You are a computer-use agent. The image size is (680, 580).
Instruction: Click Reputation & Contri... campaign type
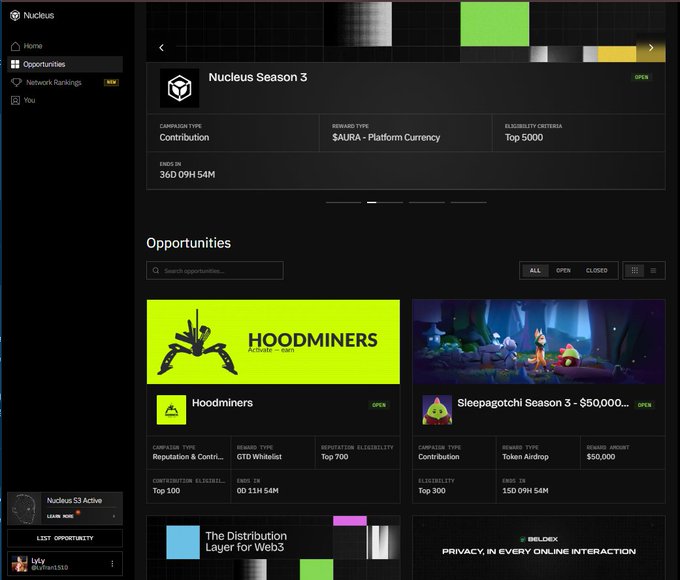188,457
